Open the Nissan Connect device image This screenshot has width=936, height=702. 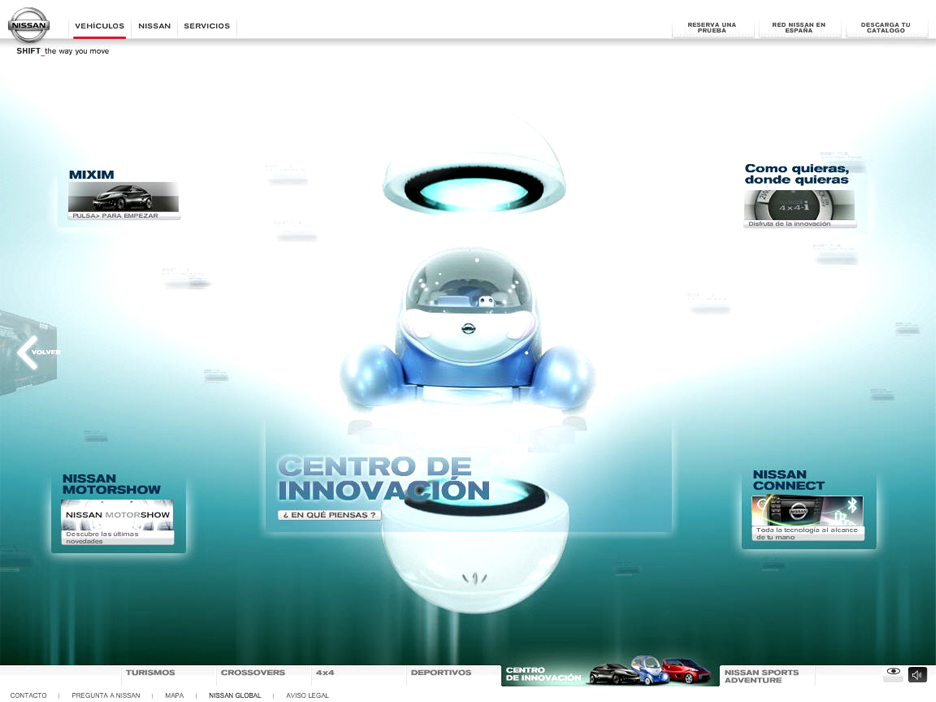tap(807, 511)
